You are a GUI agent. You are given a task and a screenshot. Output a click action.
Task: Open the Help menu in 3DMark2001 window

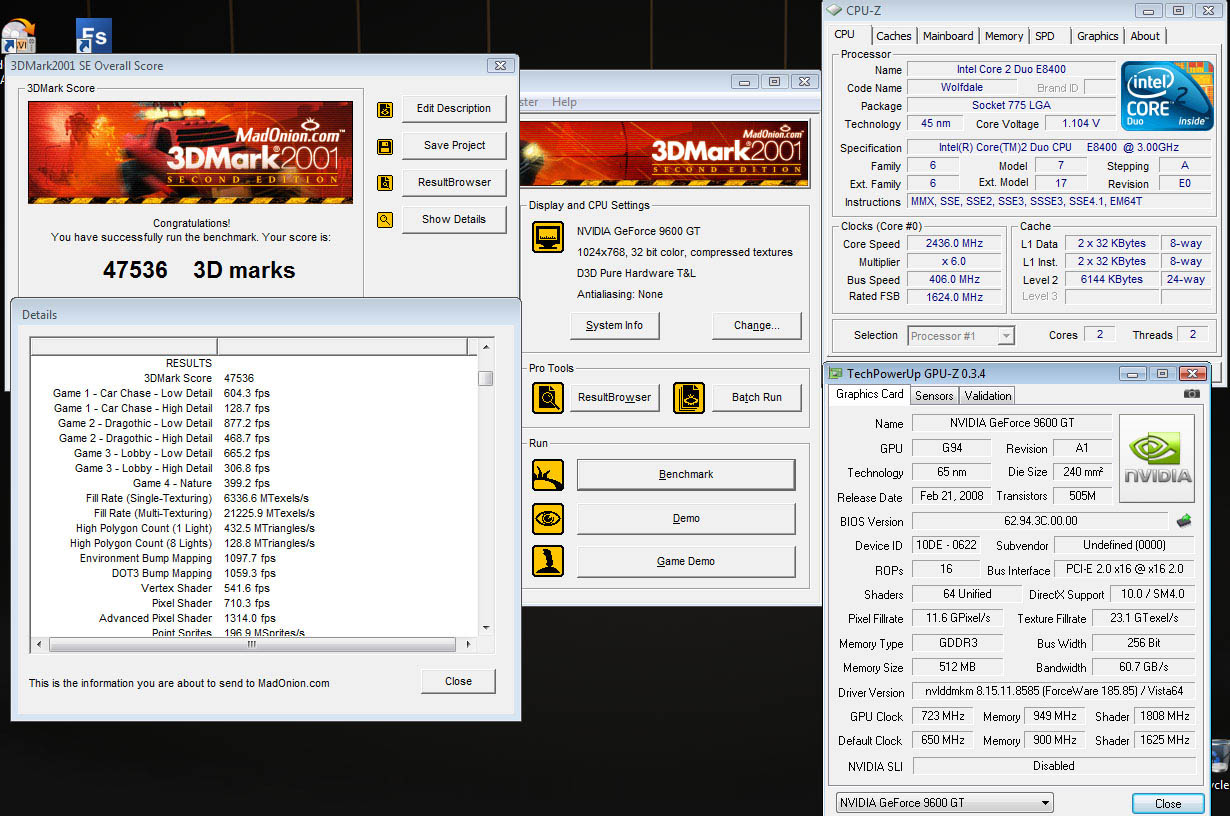[x=564, y=102]
